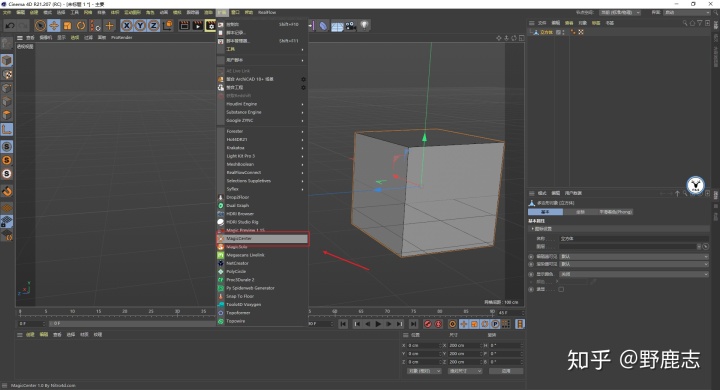720x390 pixels.
Task: Go to the end of the animation
Action: point(413,324)
